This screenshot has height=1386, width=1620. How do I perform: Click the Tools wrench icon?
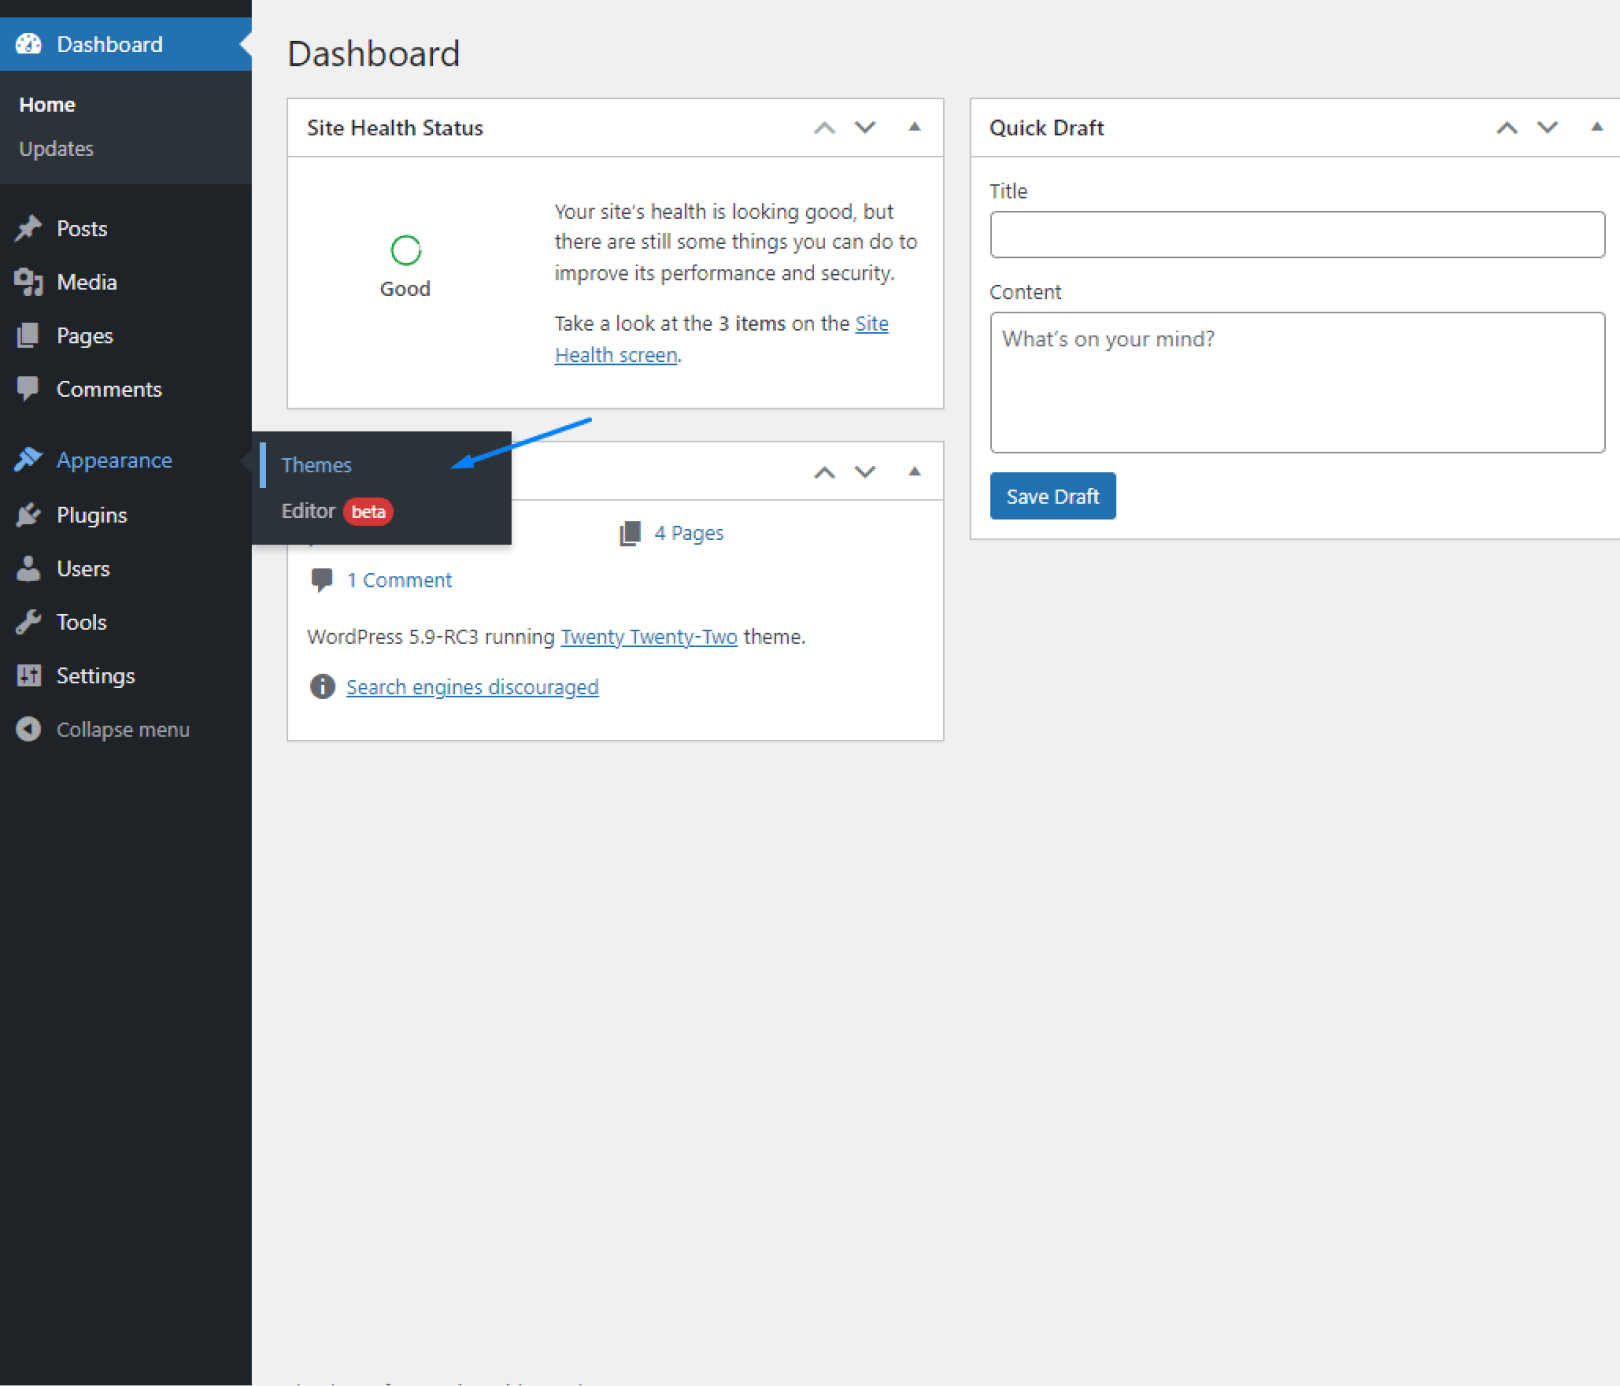pos(29,622)
